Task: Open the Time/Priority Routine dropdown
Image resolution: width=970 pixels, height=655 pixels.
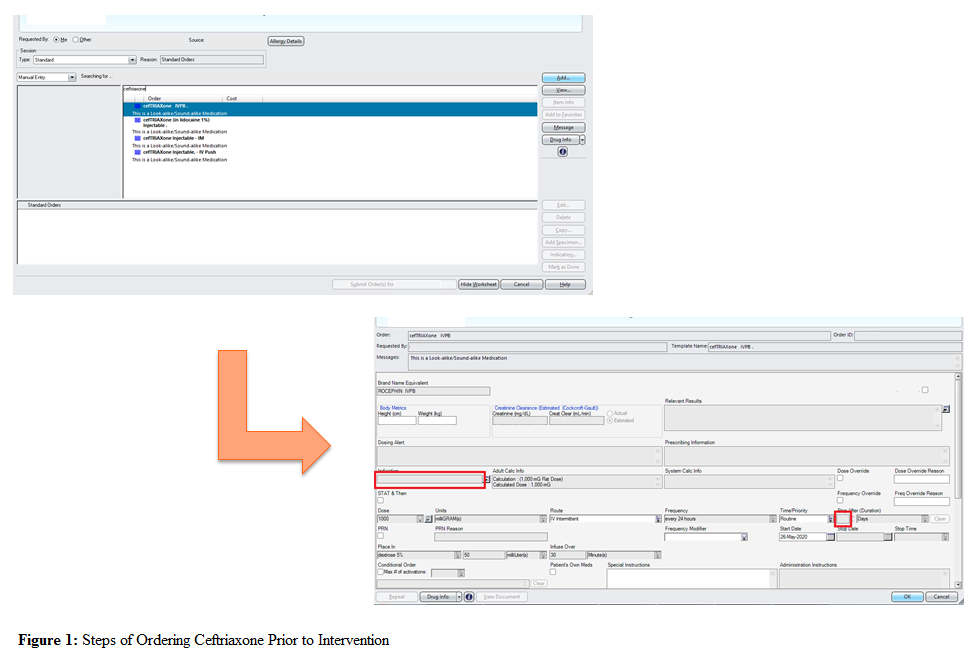Action: click(829, 519)
